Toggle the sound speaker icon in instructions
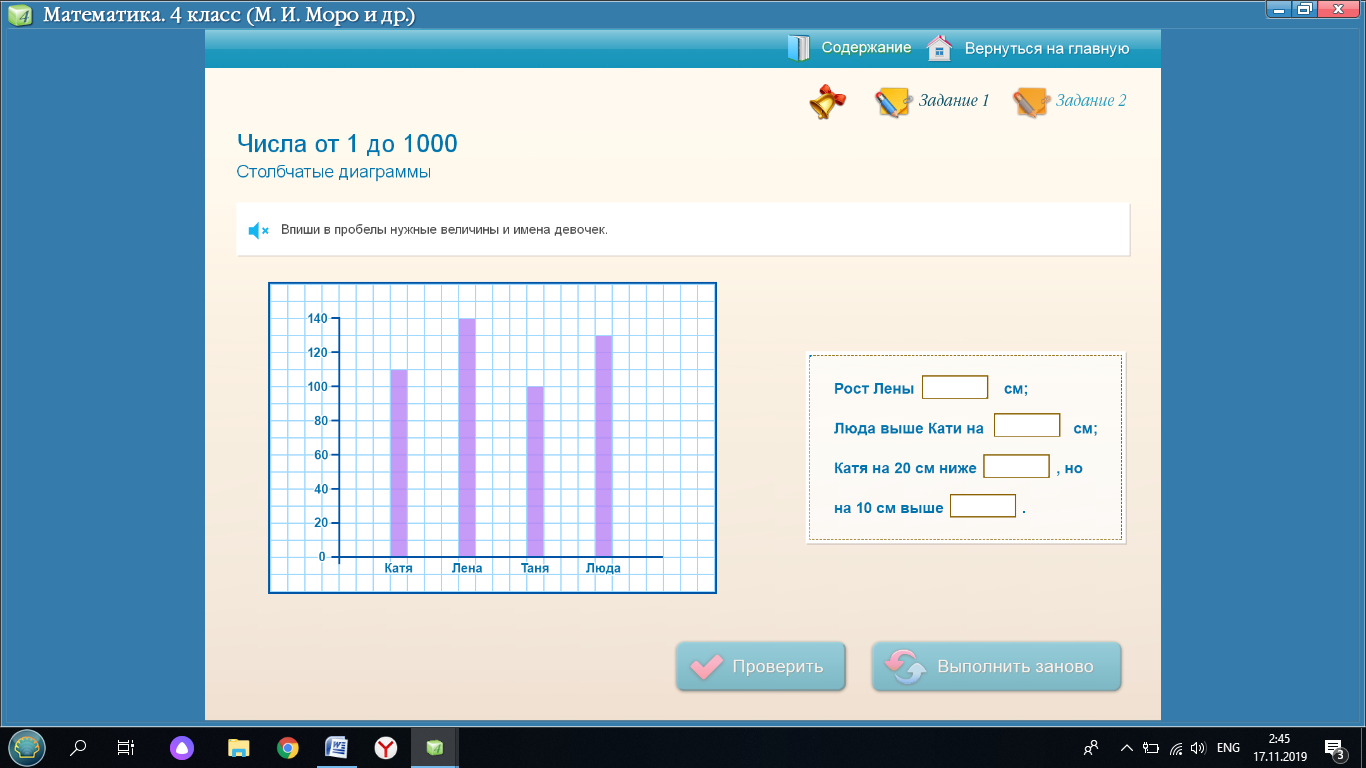This screenshot has height=768, width=1366. tap(258, 231)
